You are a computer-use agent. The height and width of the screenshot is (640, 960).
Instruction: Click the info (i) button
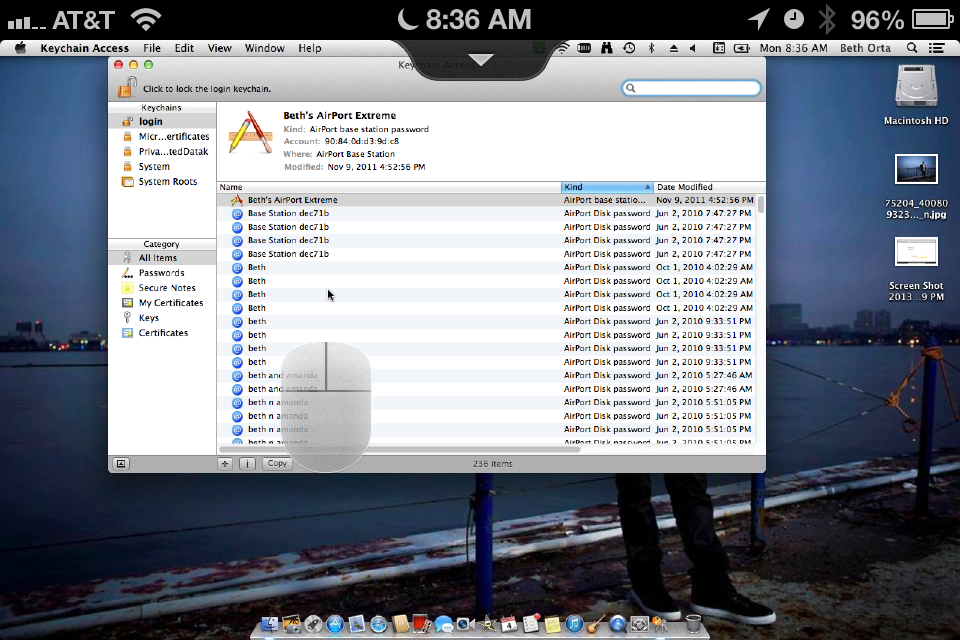click(x=247, y=464)
